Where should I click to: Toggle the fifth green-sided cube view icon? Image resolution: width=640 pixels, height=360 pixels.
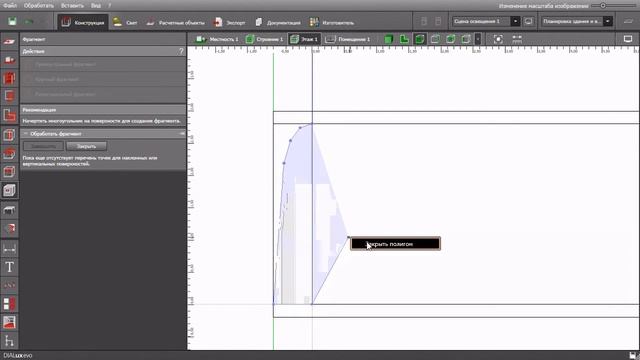click(x=451, y=39)
